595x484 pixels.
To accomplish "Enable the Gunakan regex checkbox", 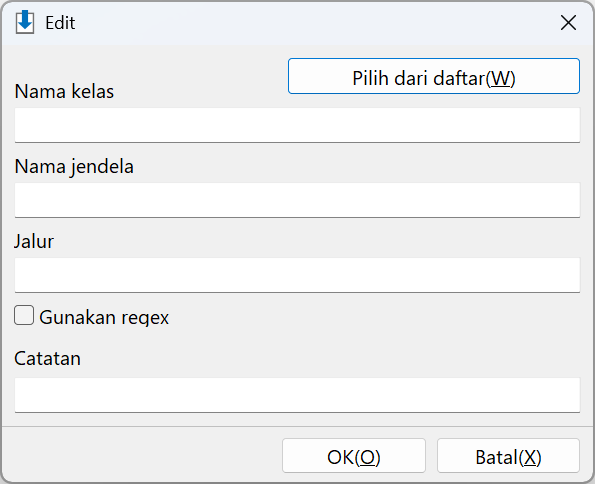I will click(24, 315).
